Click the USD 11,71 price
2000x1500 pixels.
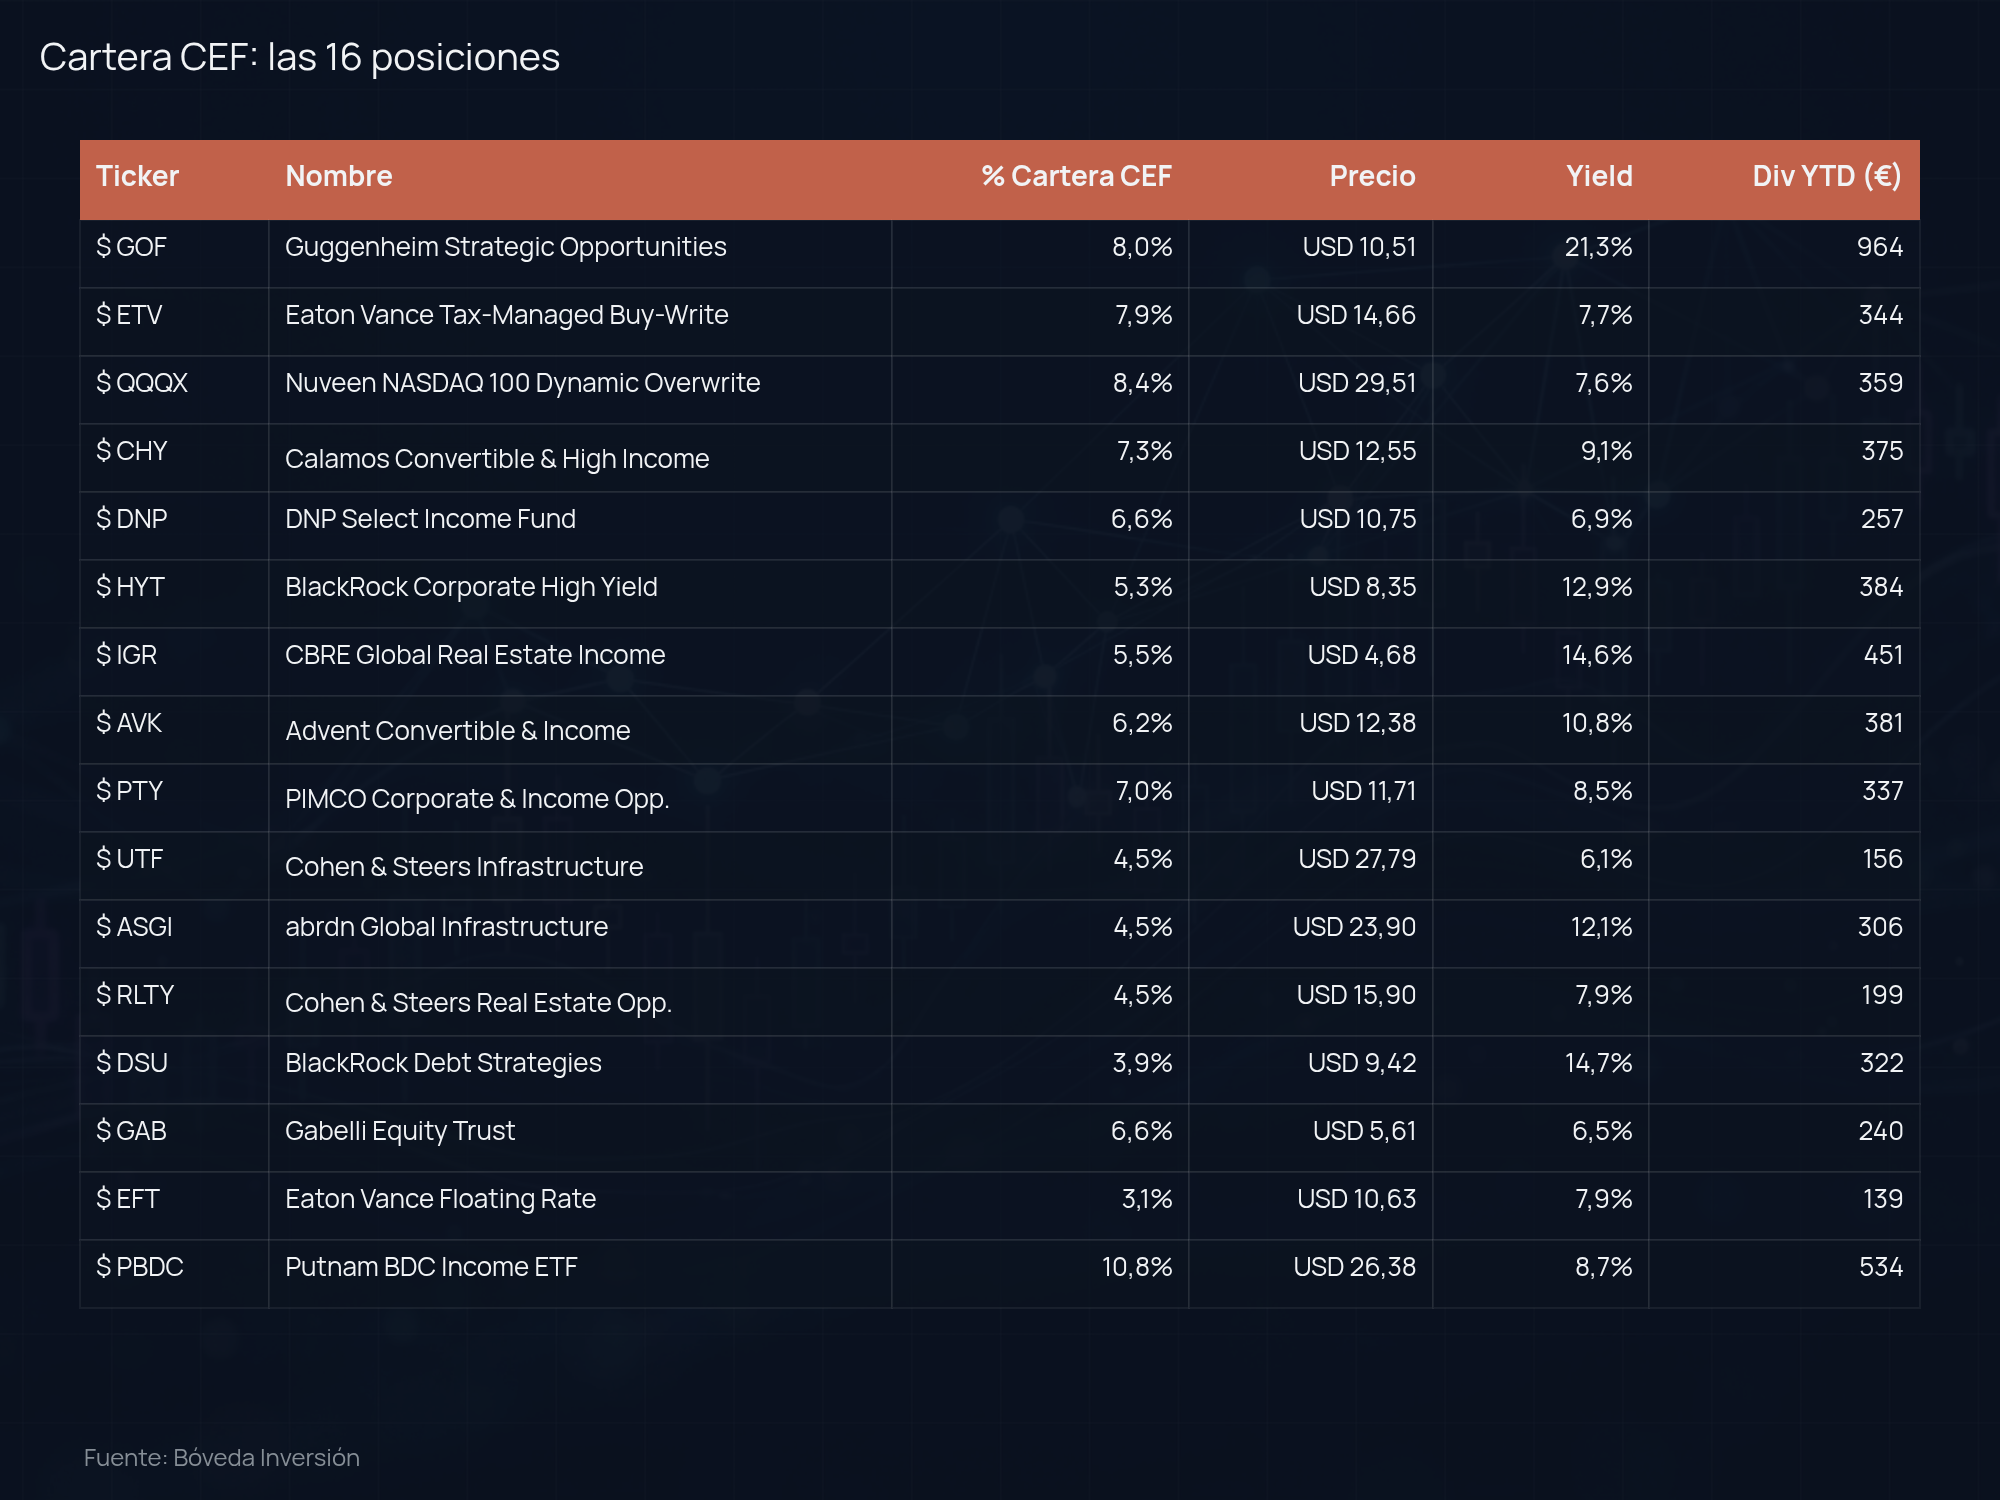pyautogui.click(x=1364, y=791)
